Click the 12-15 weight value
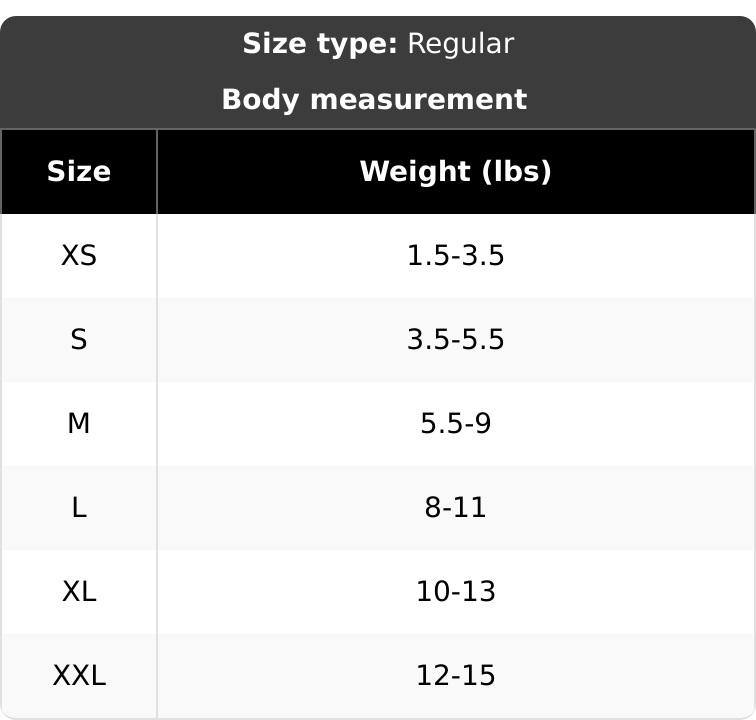Screen dimensions: 756x720 pyautogui.click(x=456, y=675)
